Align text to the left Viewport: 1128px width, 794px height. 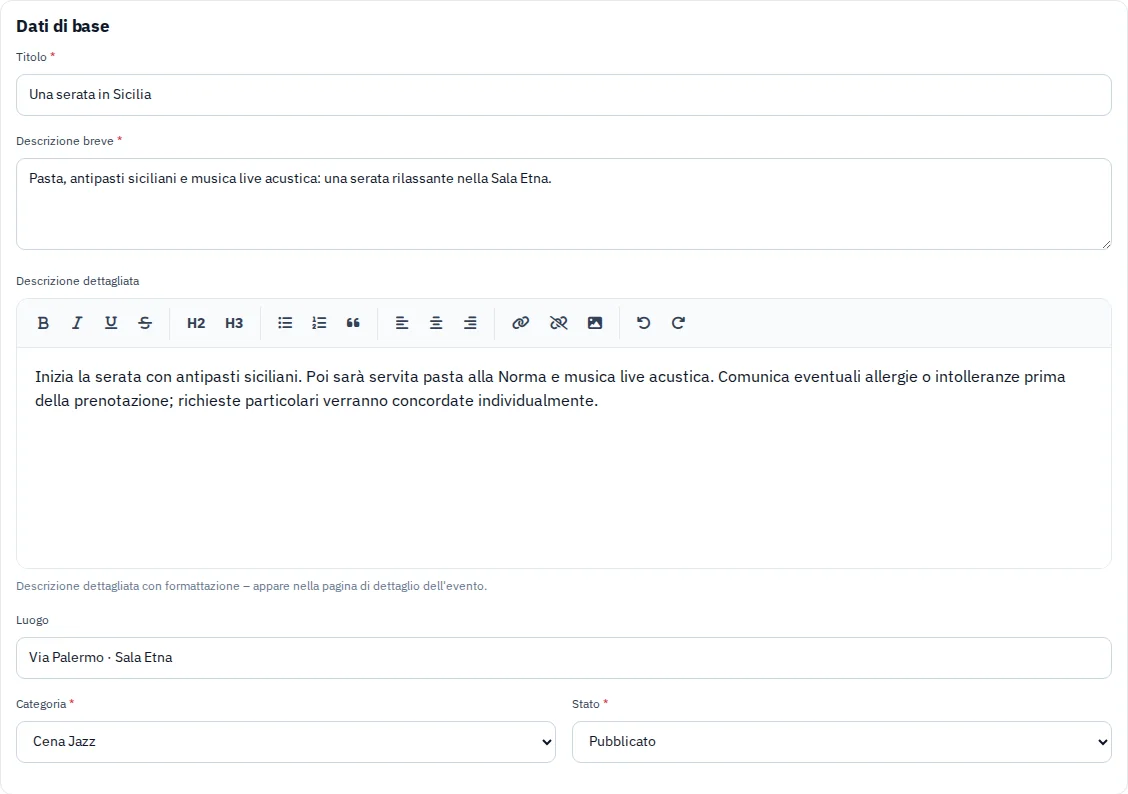(401, 323)
